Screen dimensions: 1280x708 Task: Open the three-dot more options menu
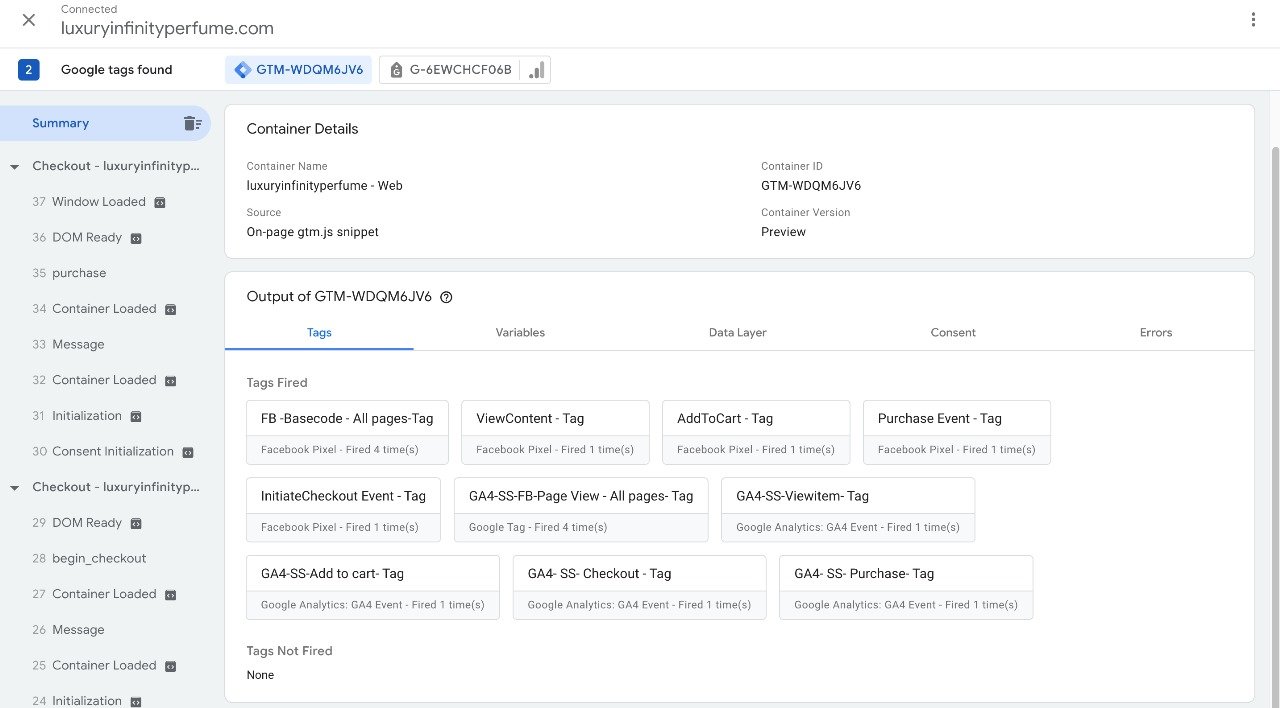[1253, 20]
